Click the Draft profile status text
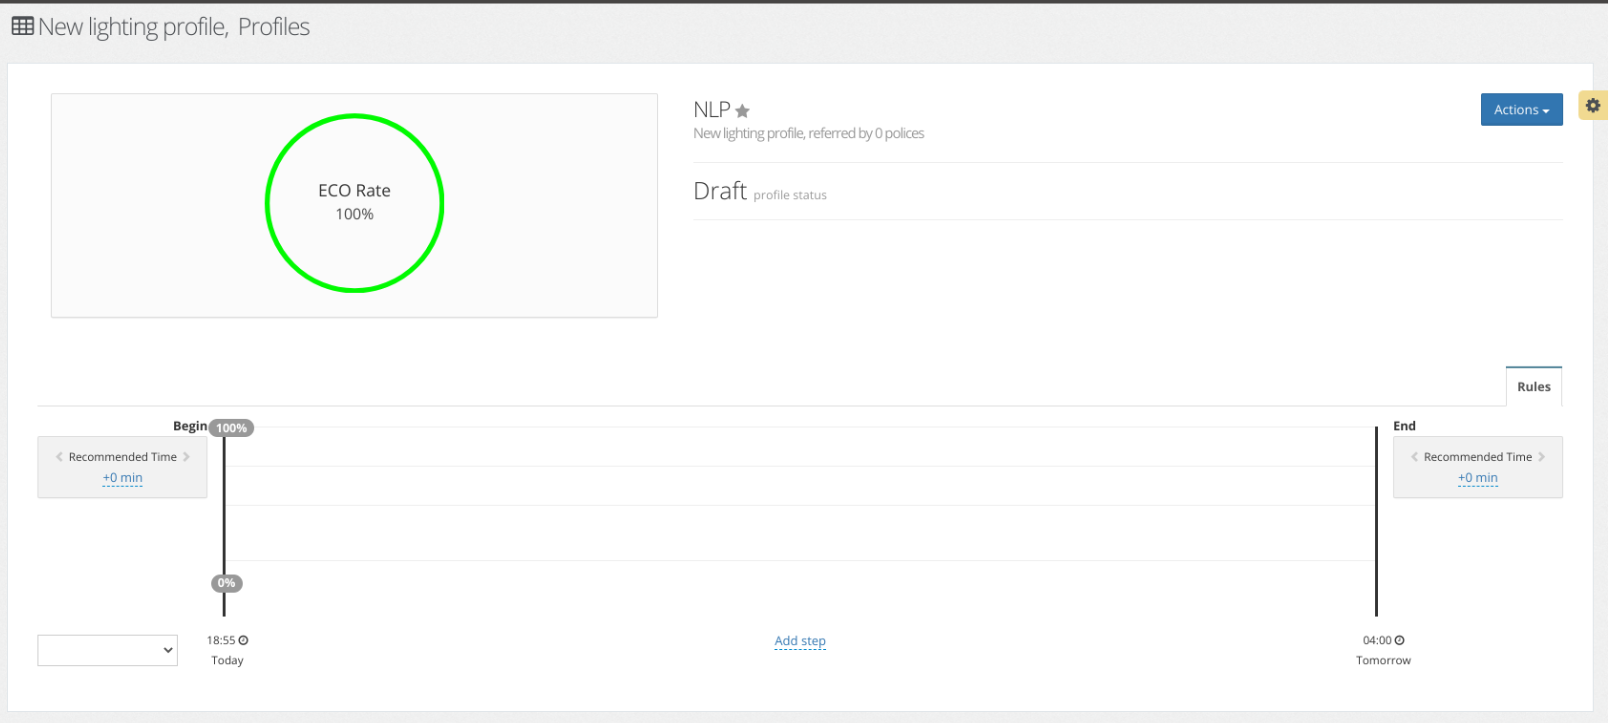Image resolution: width=1609 pixels, height=723 pixels. [720, 191]
